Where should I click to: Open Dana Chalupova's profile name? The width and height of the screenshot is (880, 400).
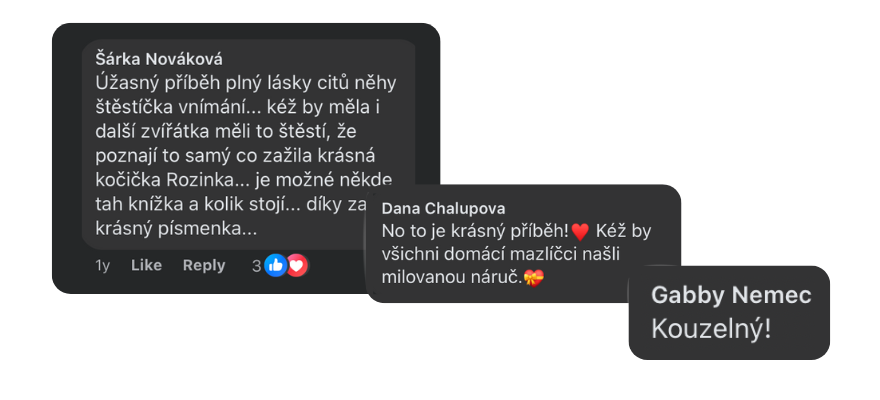[443, 209]
